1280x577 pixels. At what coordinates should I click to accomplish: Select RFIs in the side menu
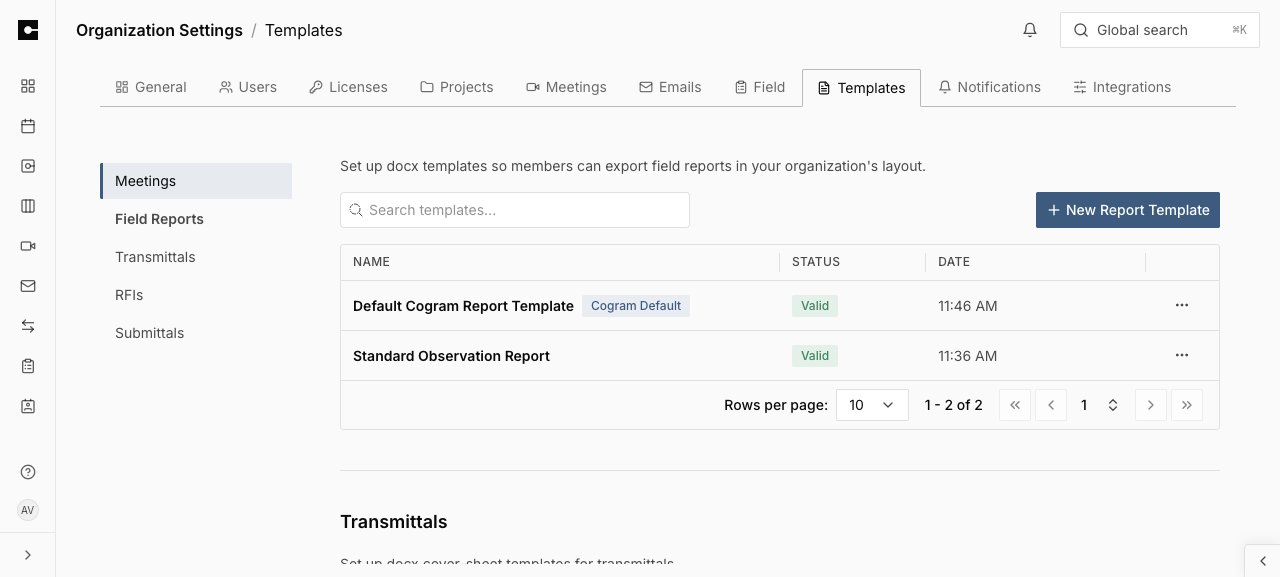coord(196,295)
